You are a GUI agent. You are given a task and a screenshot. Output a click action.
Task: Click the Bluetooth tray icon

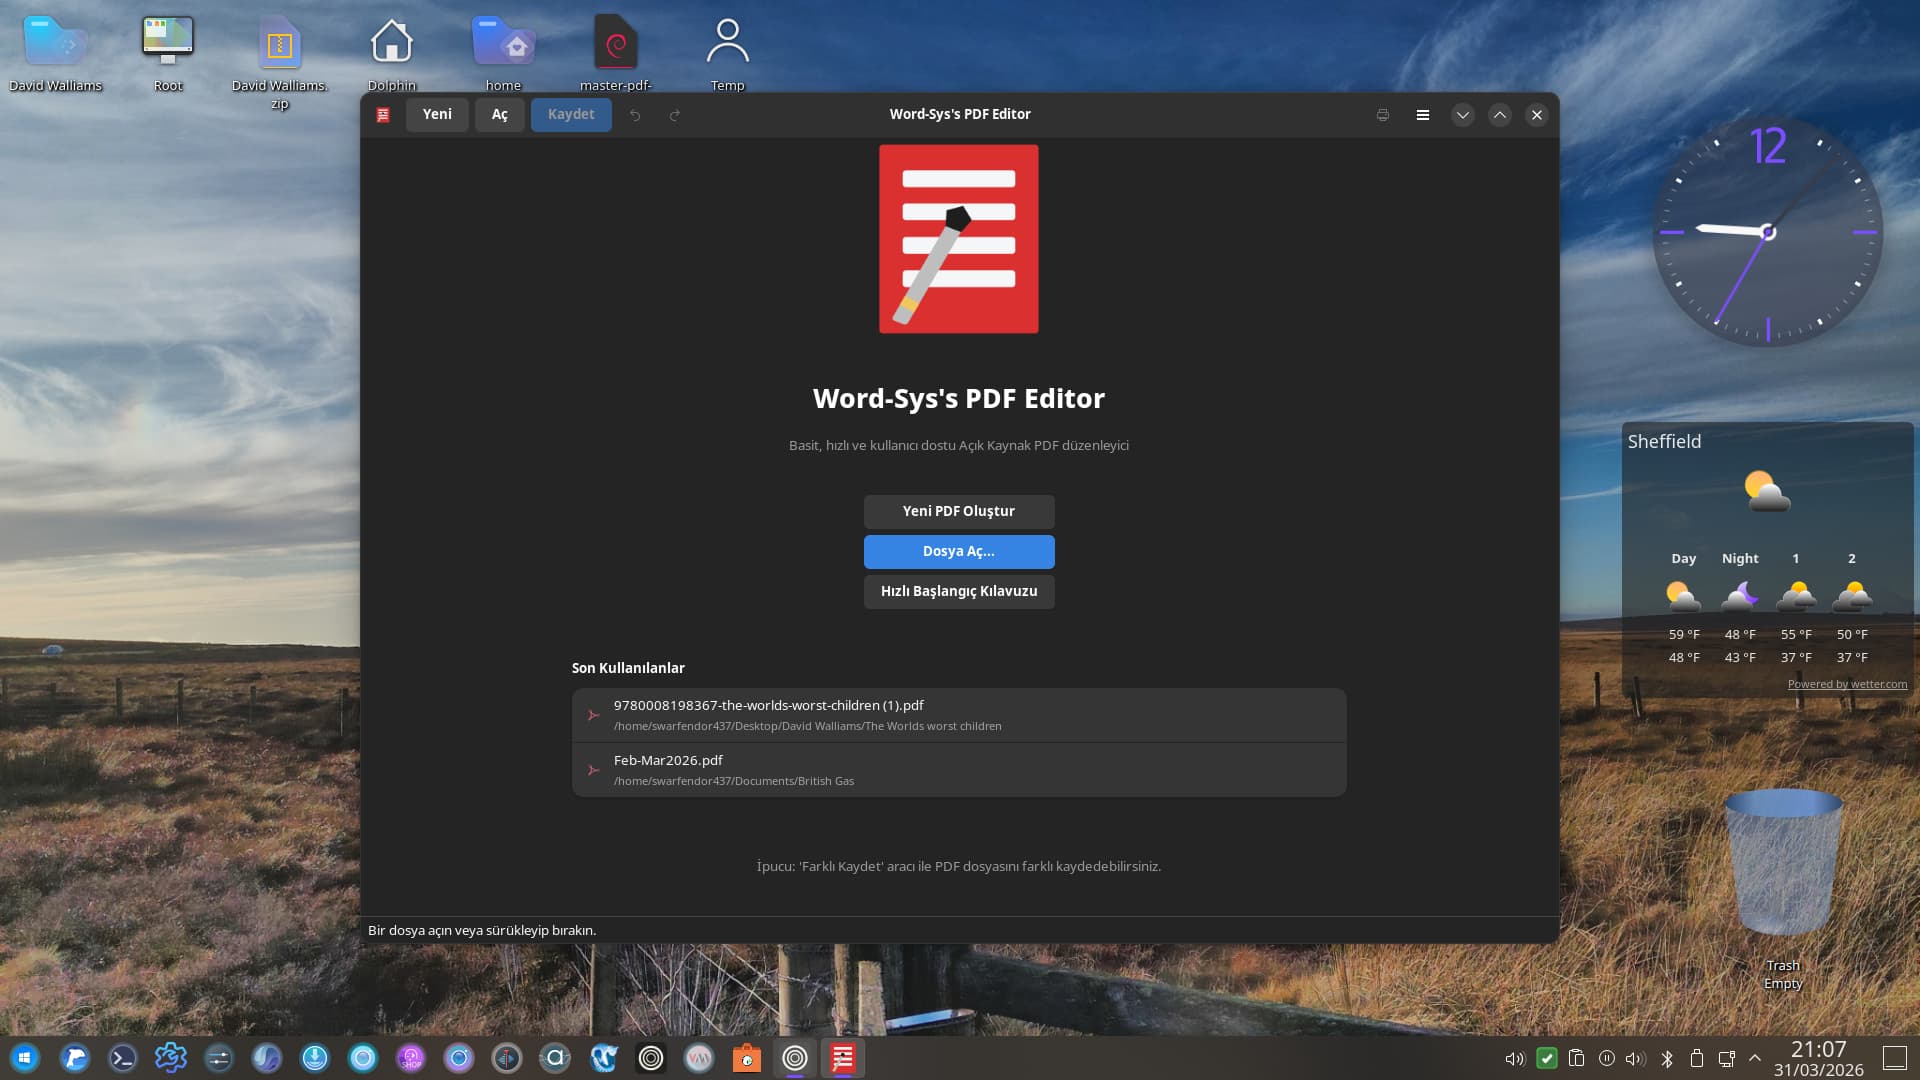tap(1667, 1058)
